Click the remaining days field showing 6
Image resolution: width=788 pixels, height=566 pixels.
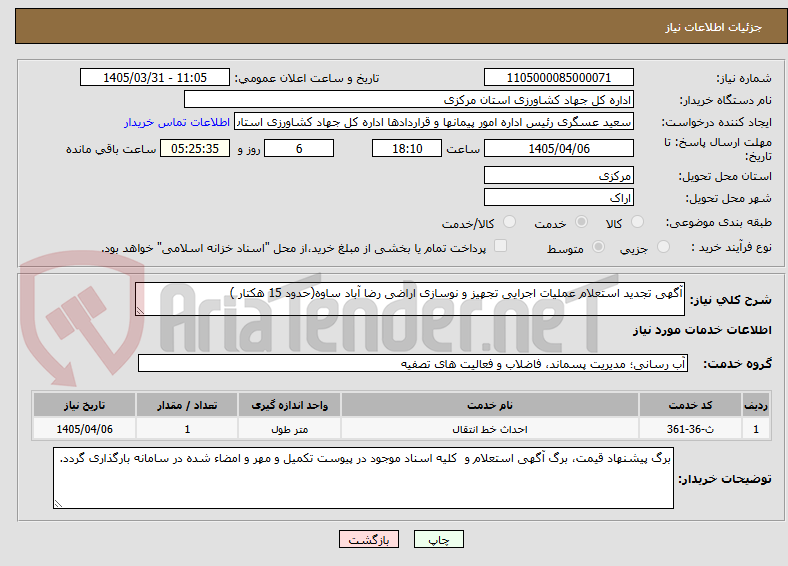[299, 148]
